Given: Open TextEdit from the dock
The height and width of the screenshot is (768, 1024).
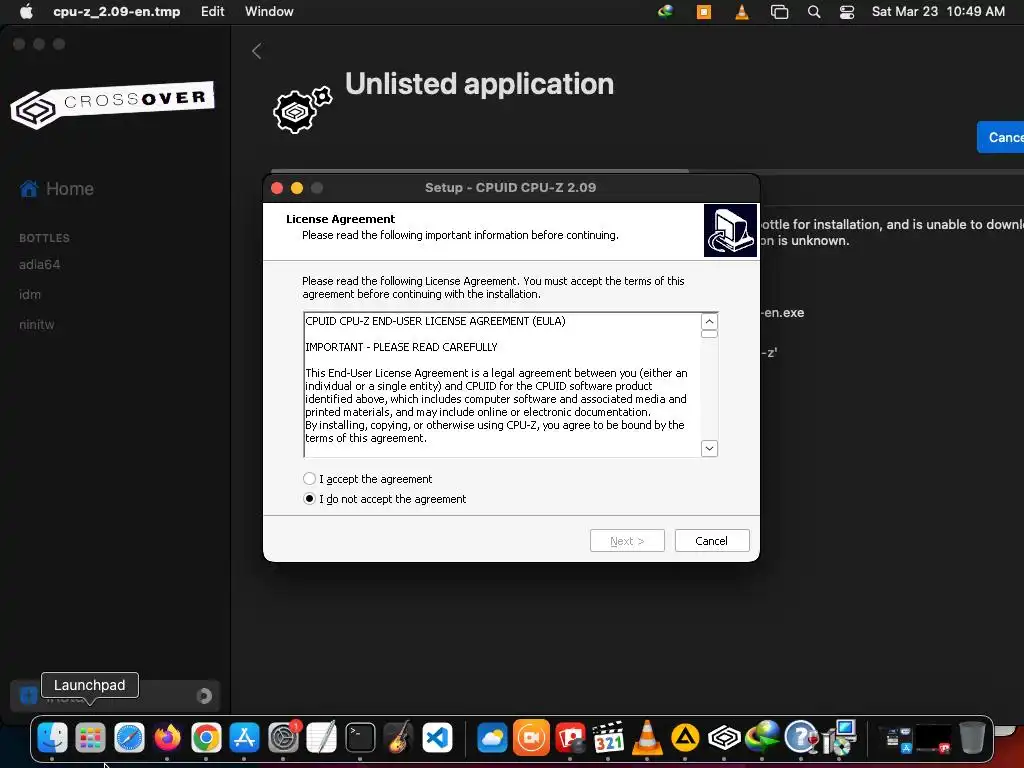Looking at the screenshot, I should [321, 738].
